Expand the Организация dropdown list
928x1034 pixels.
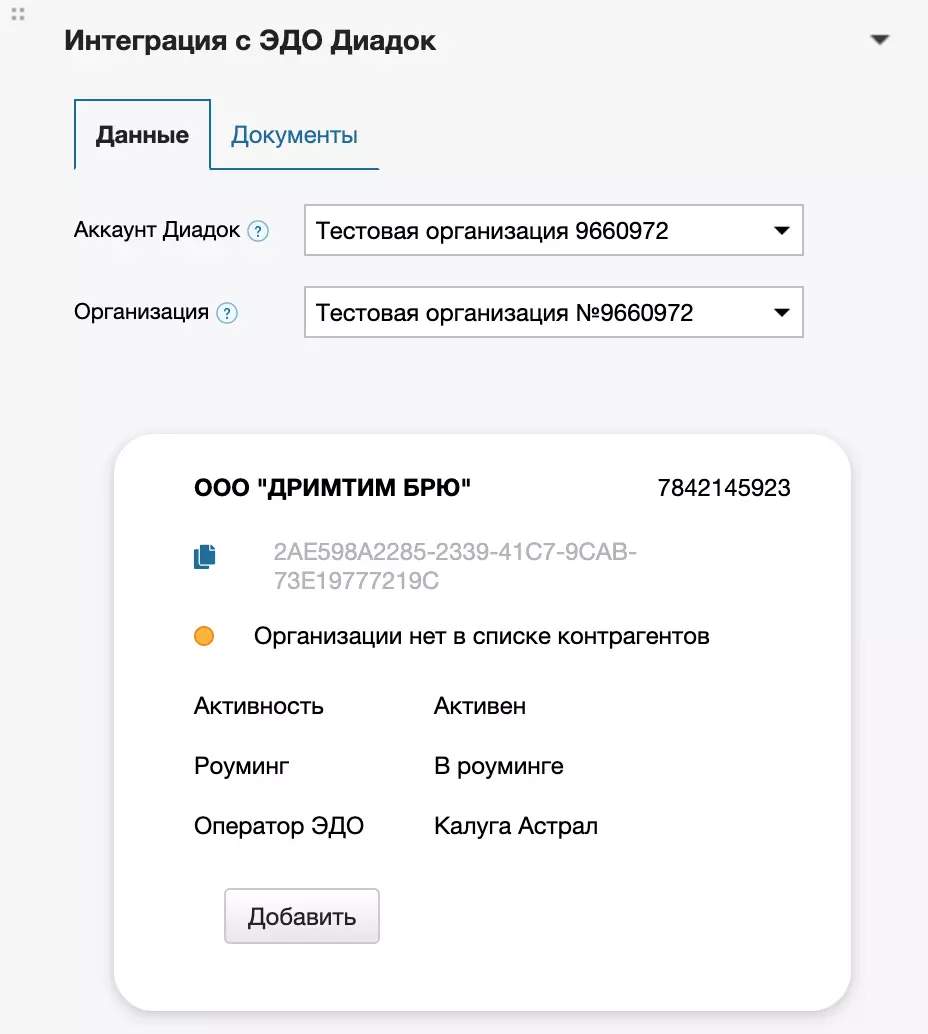tap(553, 313)
